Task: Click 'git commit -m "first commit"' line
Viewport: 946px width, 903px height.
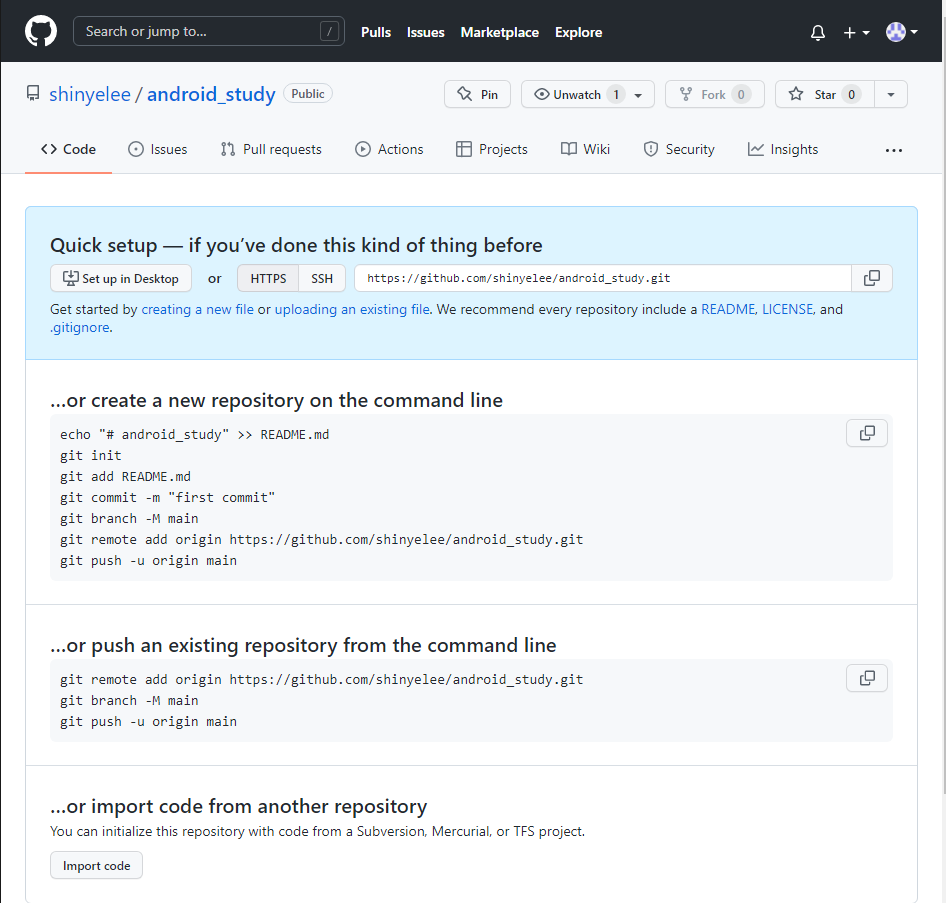Action: click(x=167, y=498)
